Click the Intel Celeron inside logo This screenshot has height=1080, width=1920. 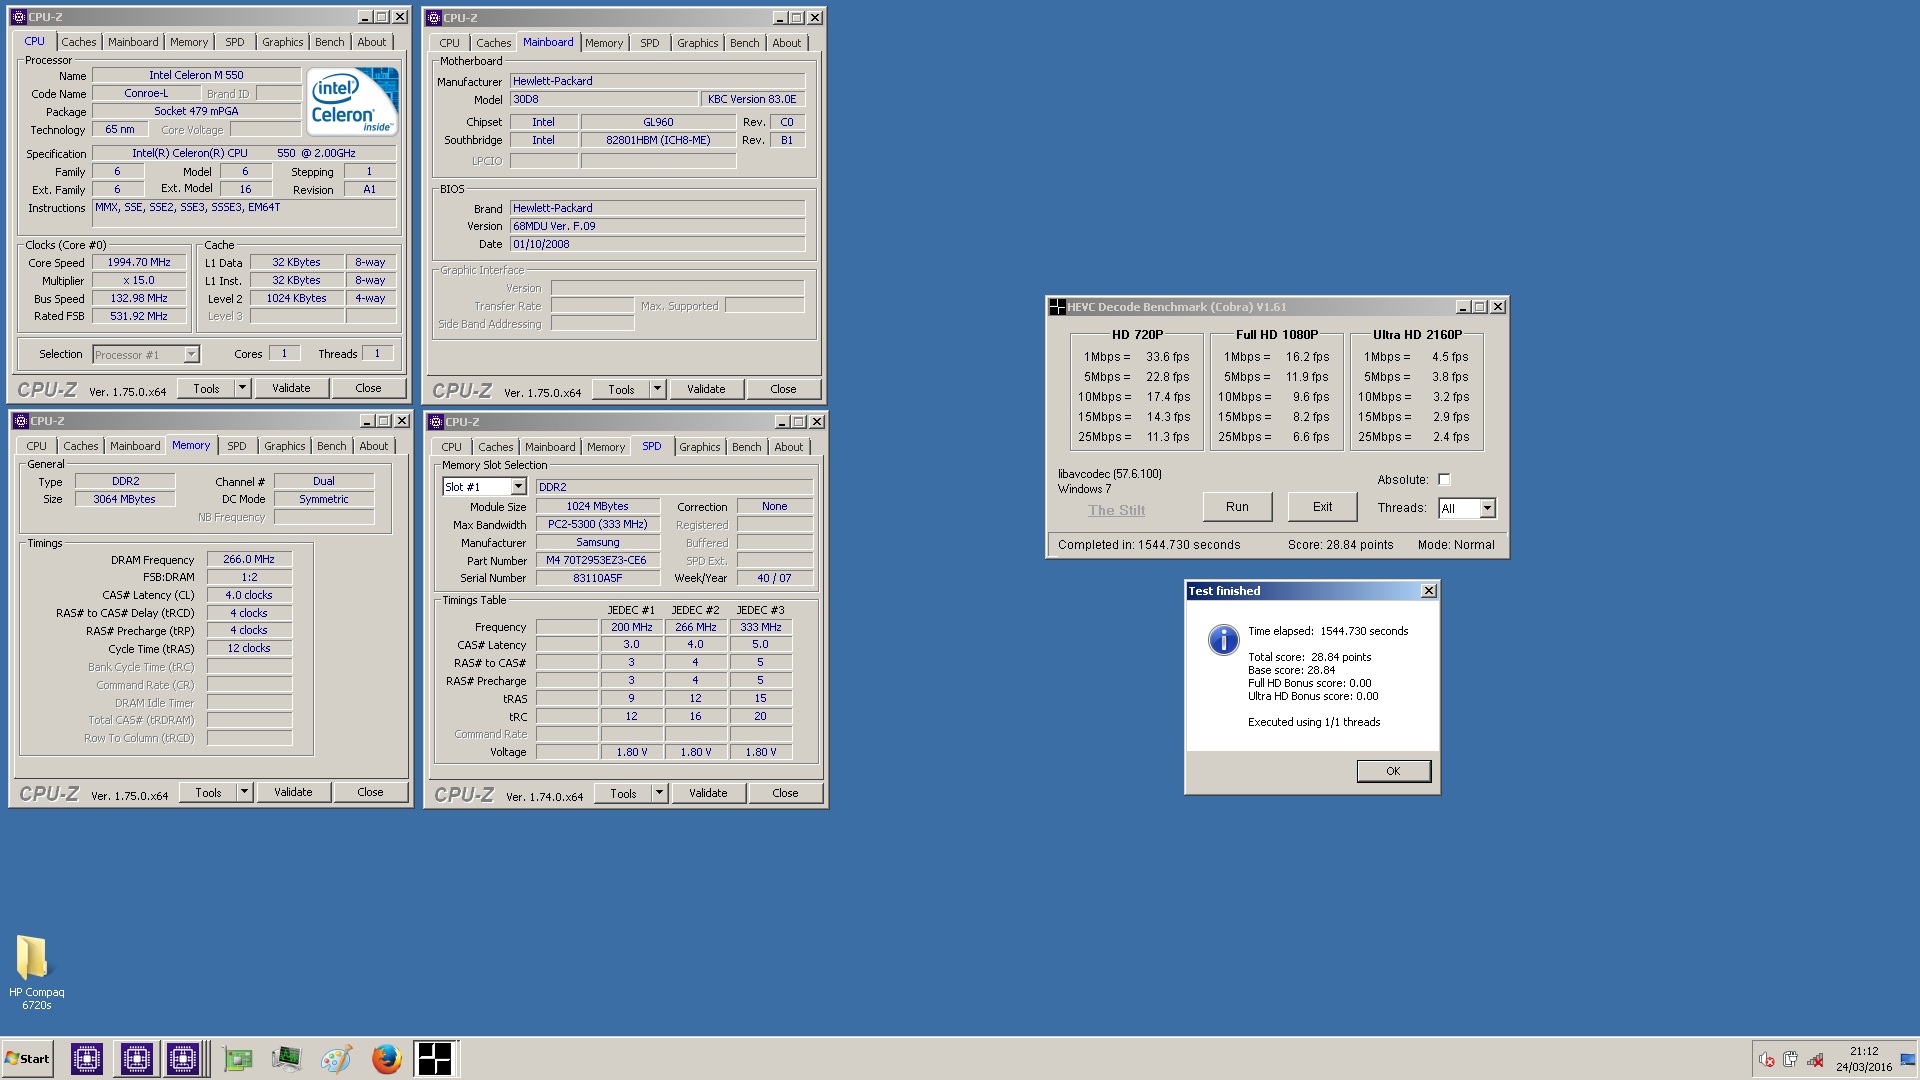352,100
